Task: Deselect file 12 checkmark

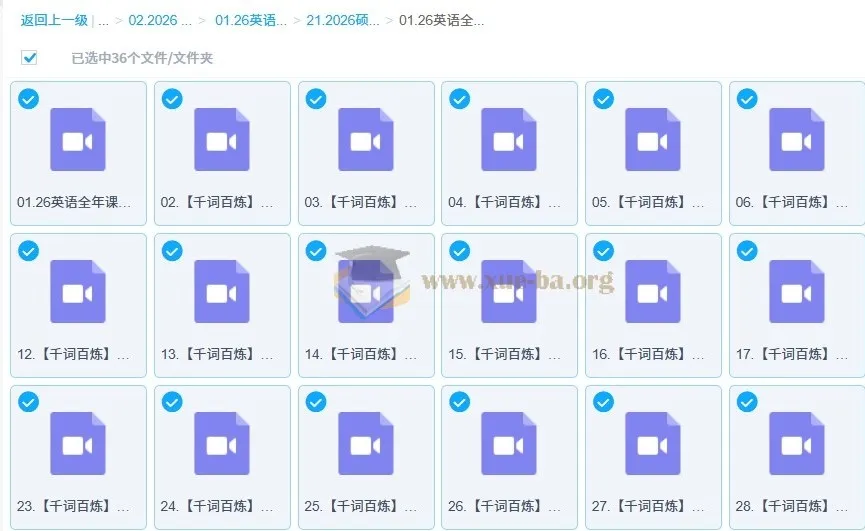Action: click(28, 251)
